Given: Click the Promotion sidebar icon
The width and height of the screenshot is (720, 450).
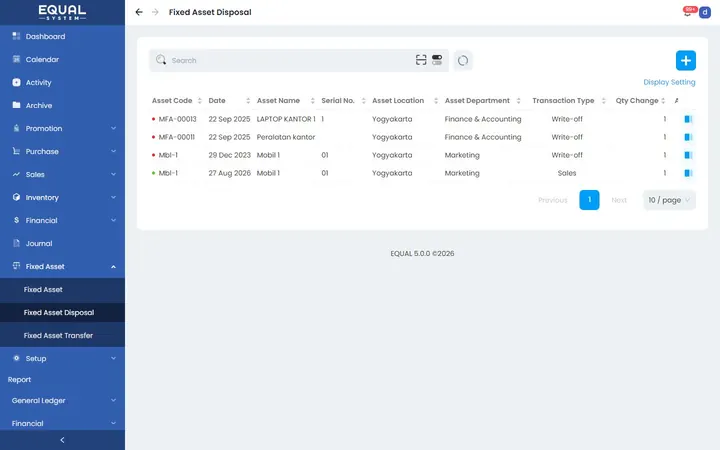Looking at the screenshot, I should click(x=16, y=128).
